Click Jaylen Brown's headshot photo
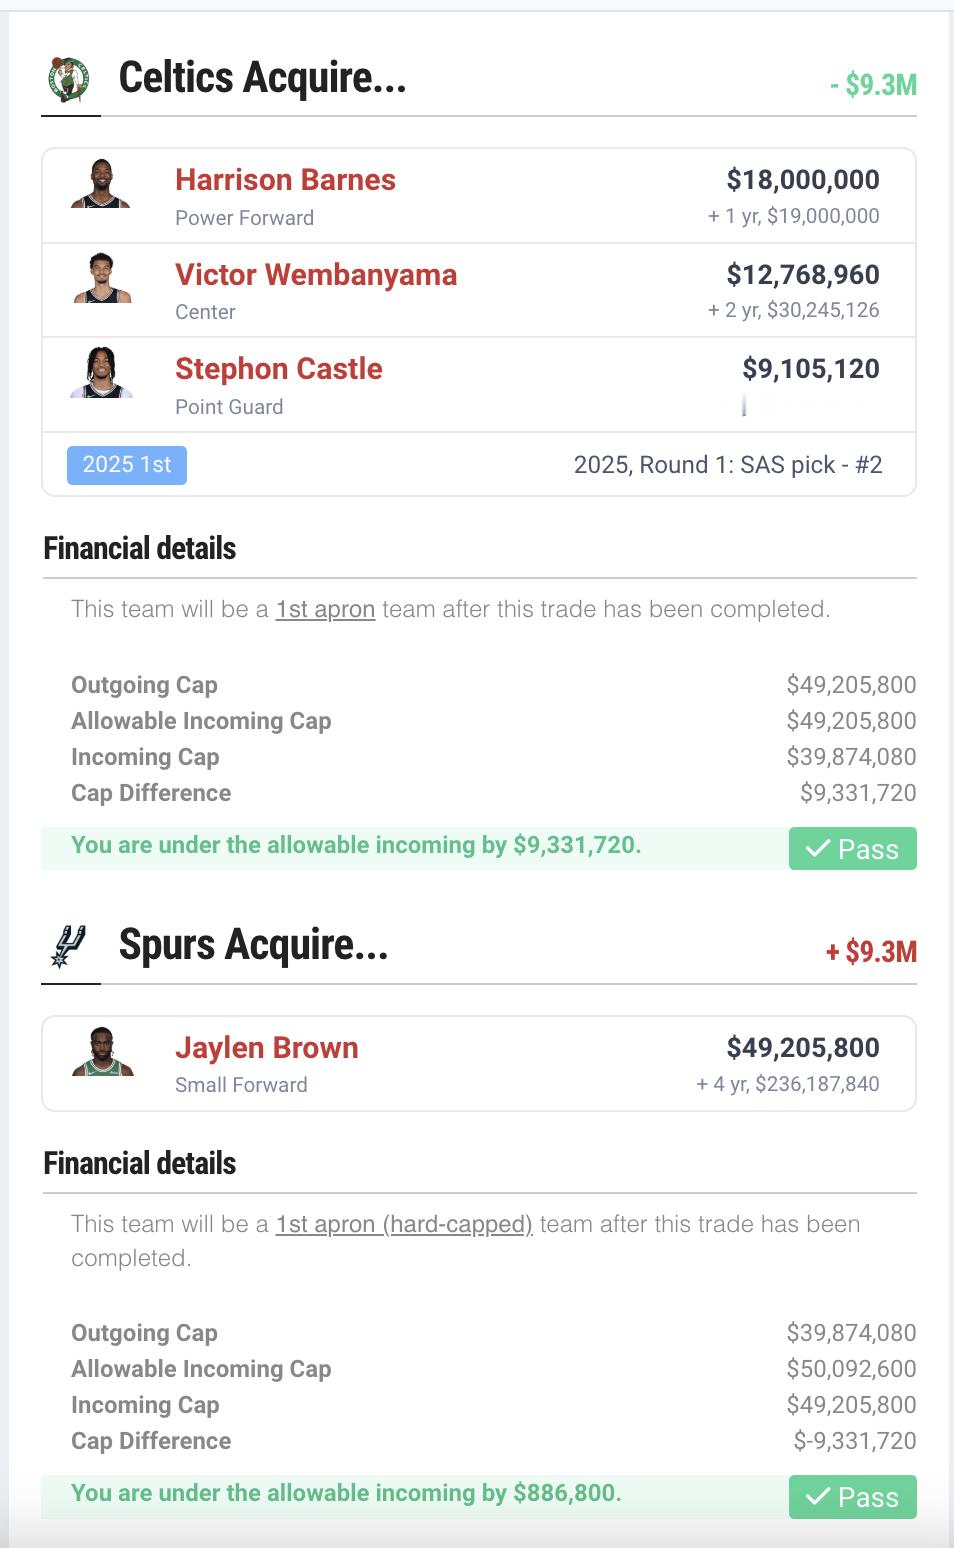This screenshot has width=954, height=1548. click(x=102, y=1051)
